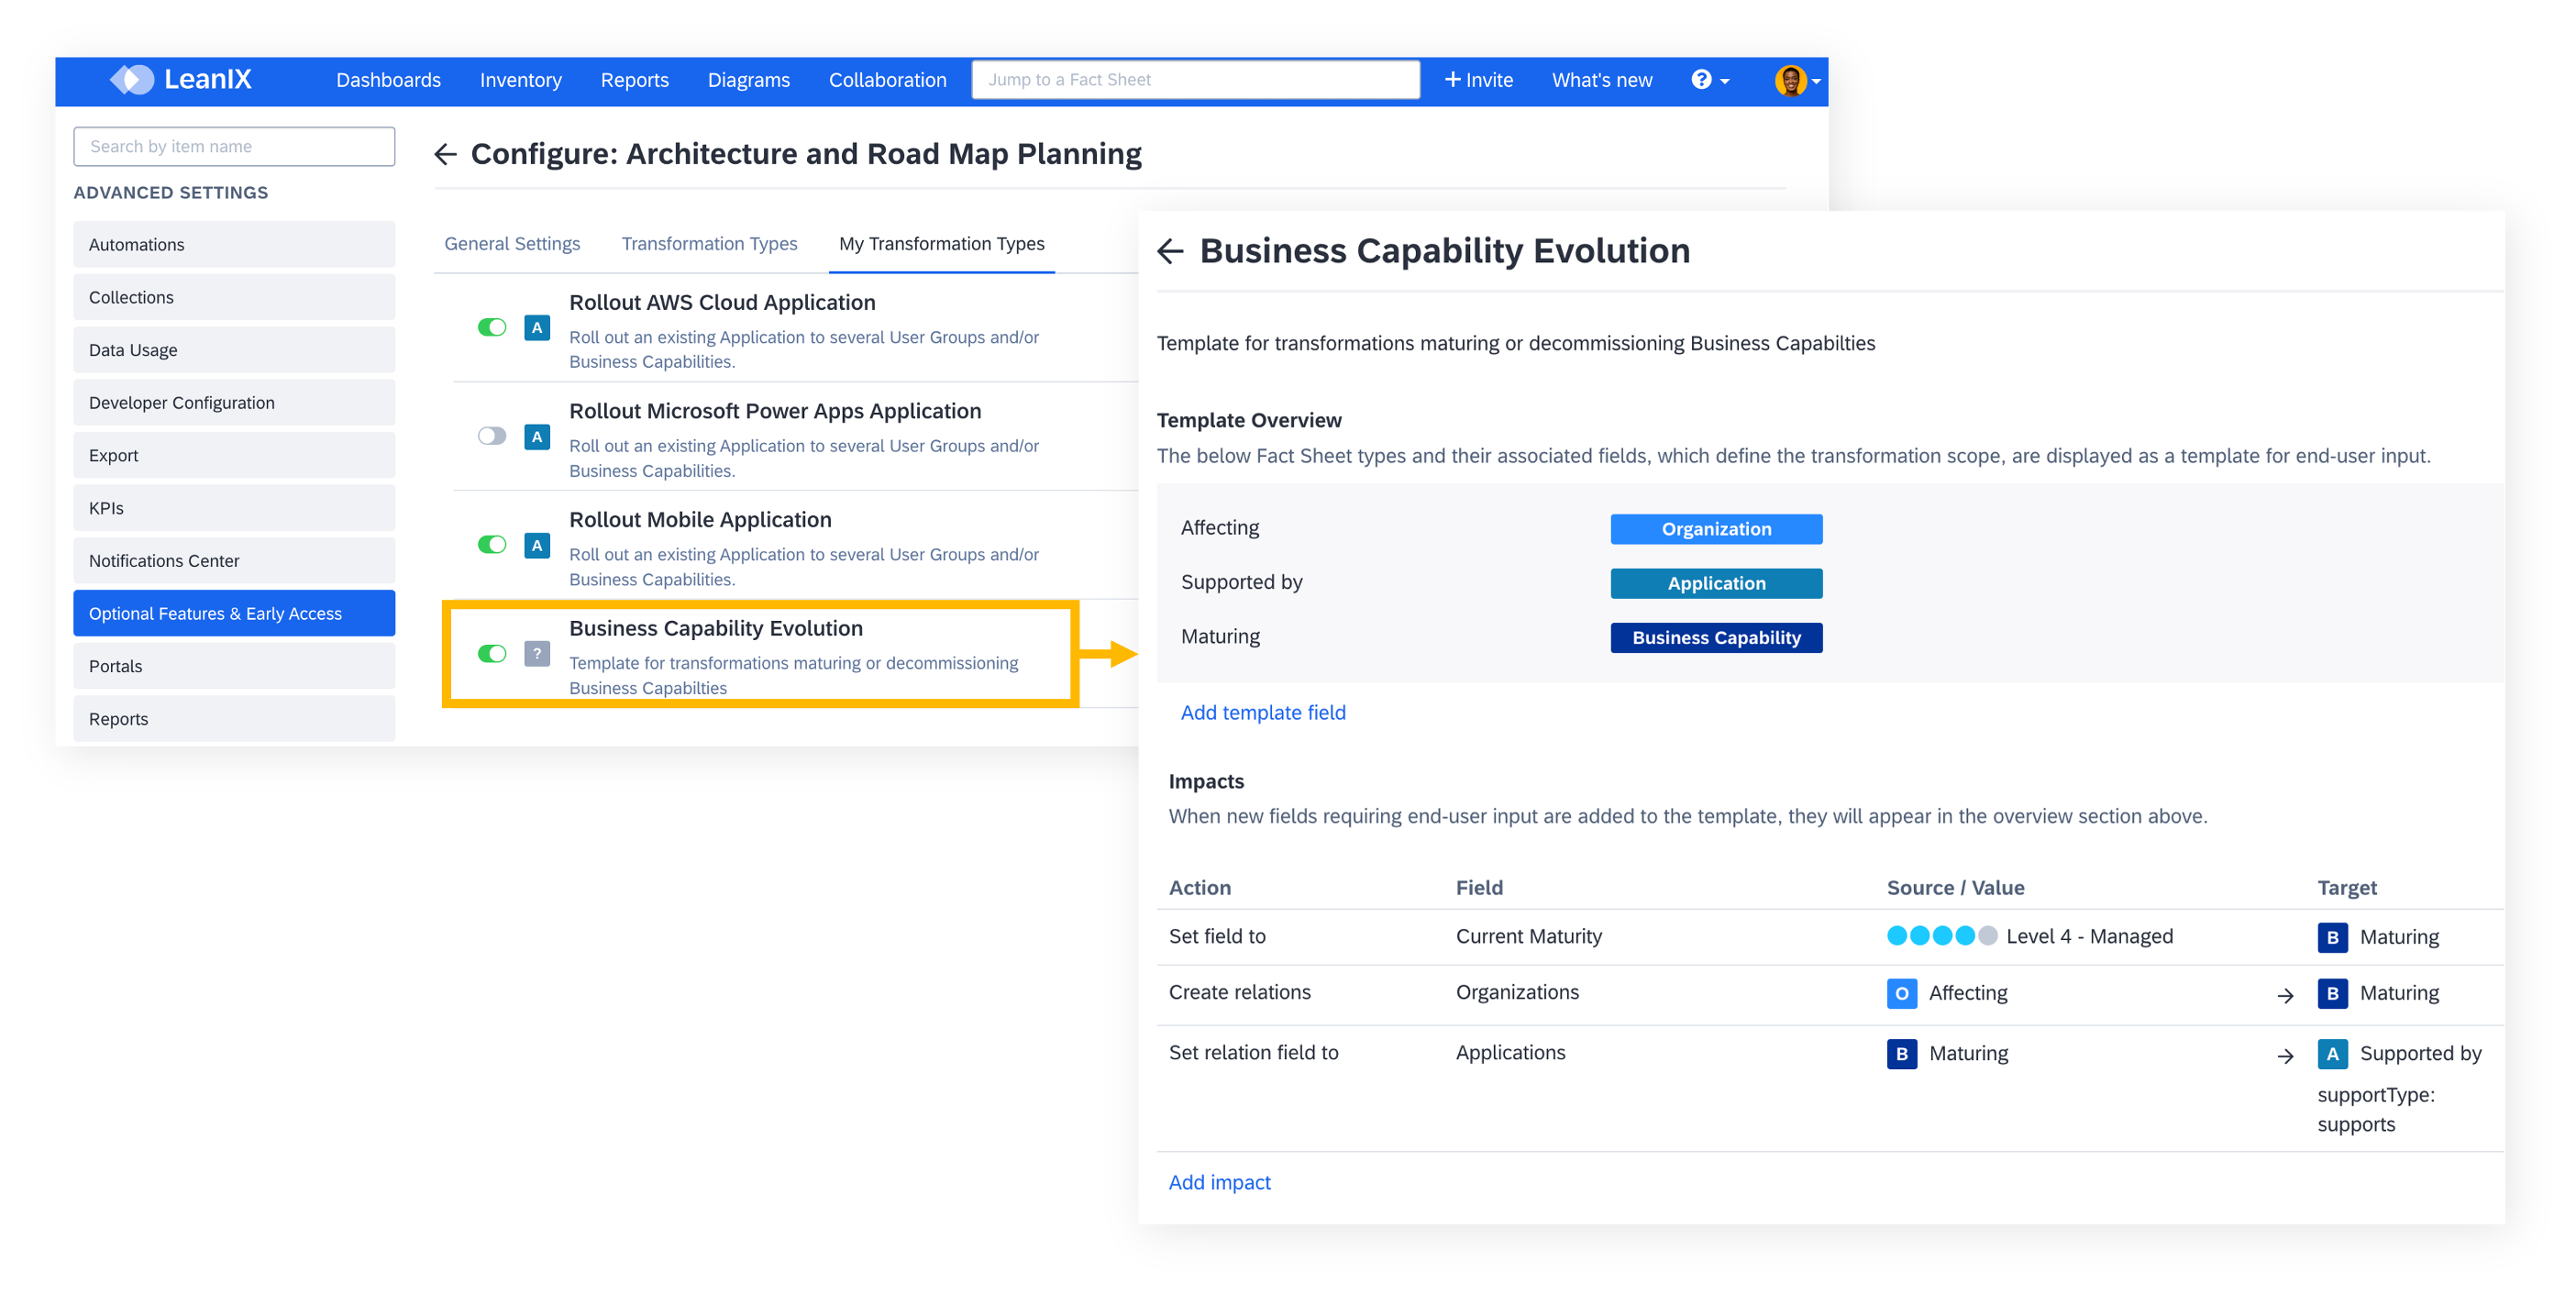Click 'supportType: supports' text
The image size is (2576, 1294).
pos(2375,1110)
